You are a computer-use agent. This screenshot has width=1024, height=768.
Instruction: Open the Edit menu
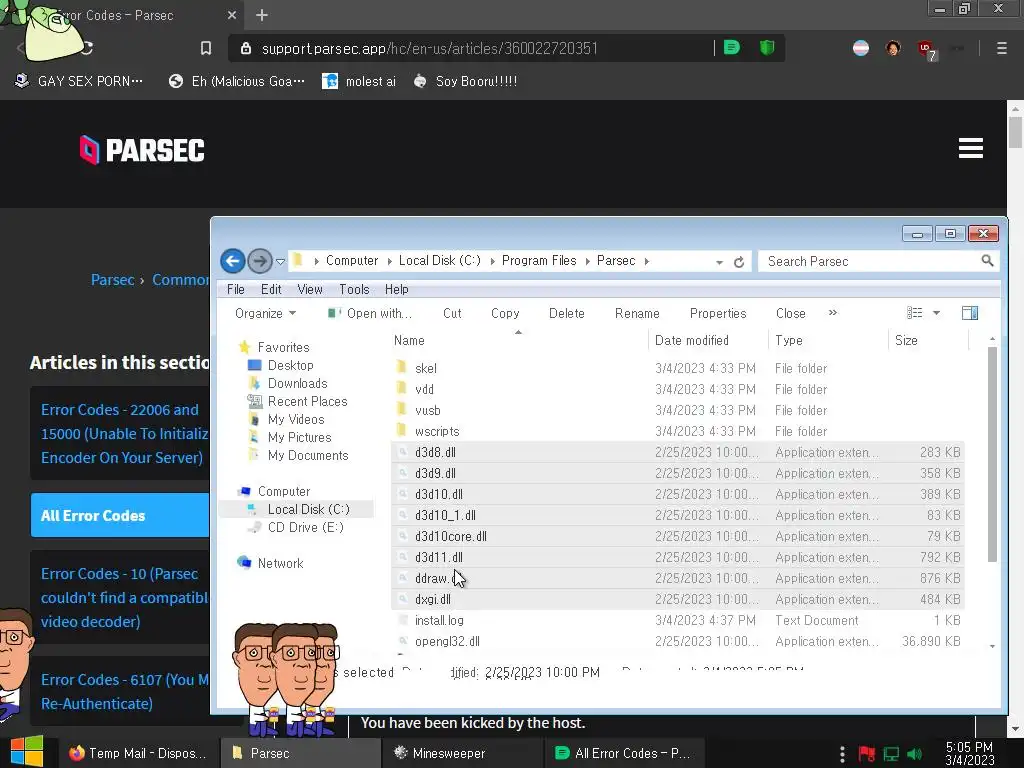pyautogui.click(x=271, y=289)
